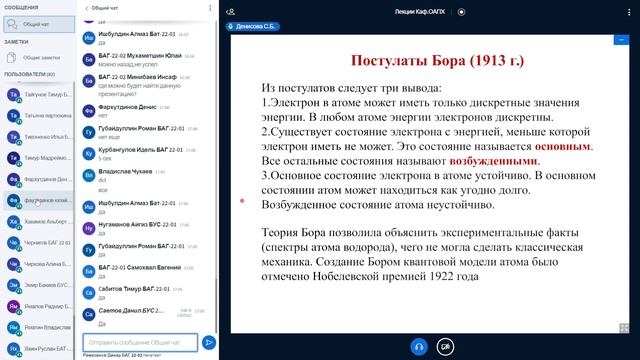Select user Тайгунов Тимур in the user list

(39, 95)
